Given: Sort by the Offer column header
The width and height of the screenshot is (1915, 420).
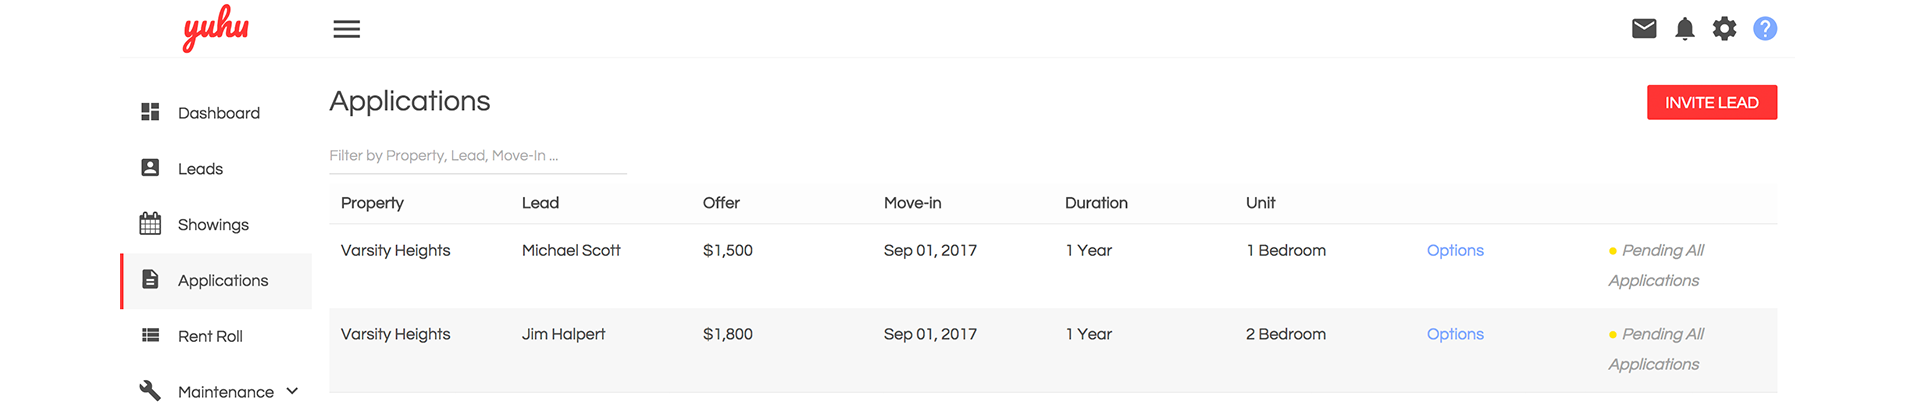Looking at the screenshot, I should coord(721,203).
